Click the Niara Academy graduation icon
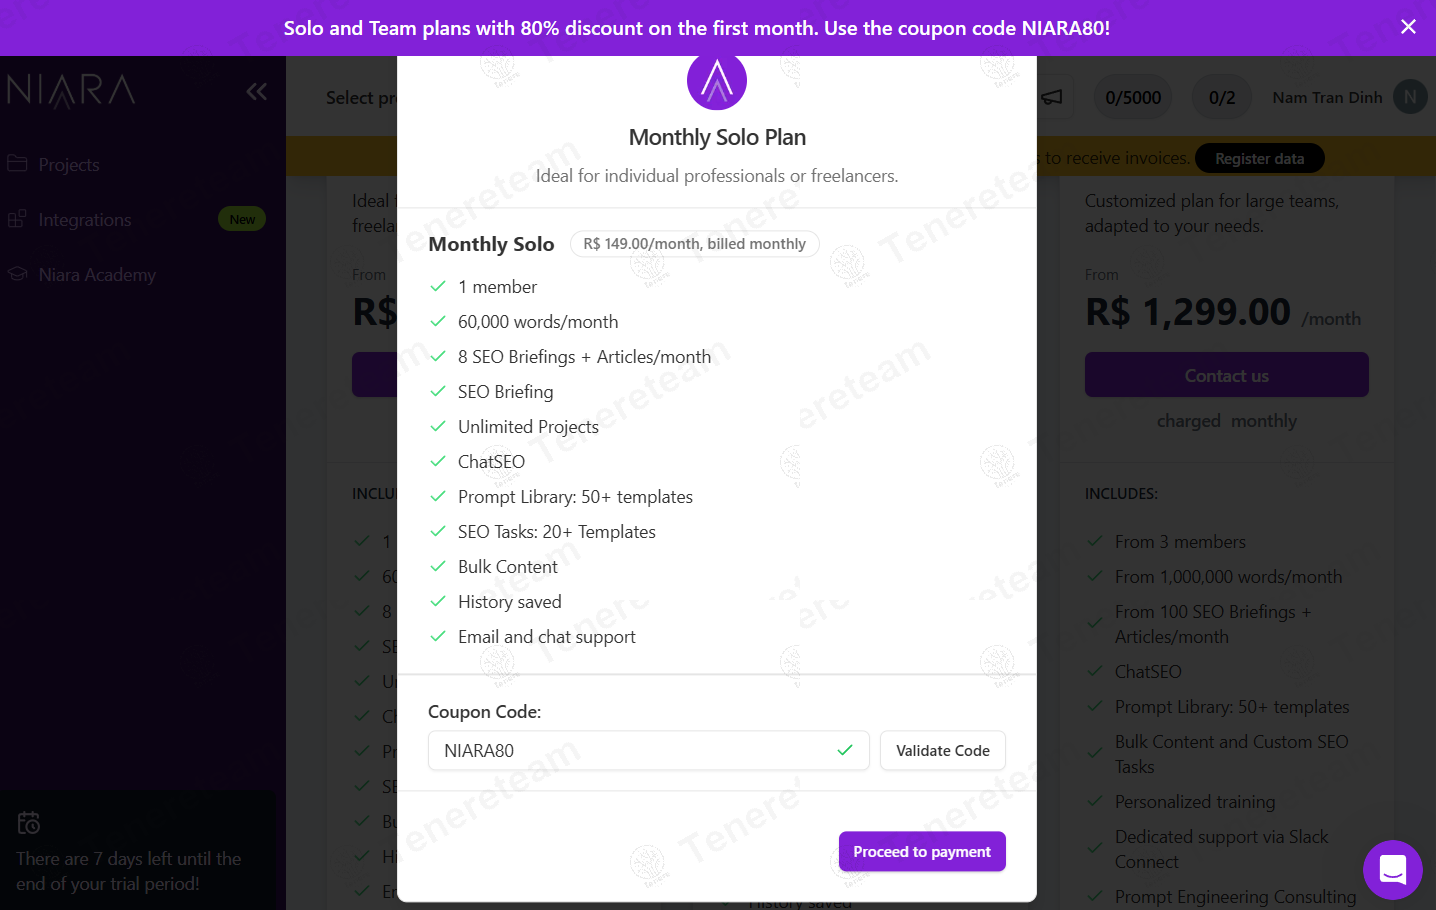This screenshot has height=910, width=1436. 17,274
